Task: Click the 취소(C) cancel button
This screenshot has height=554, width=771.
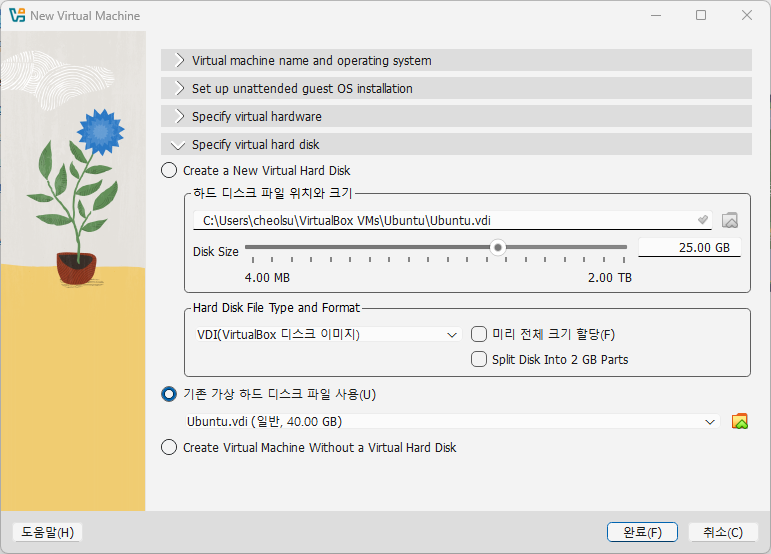Action: (722, 532)
